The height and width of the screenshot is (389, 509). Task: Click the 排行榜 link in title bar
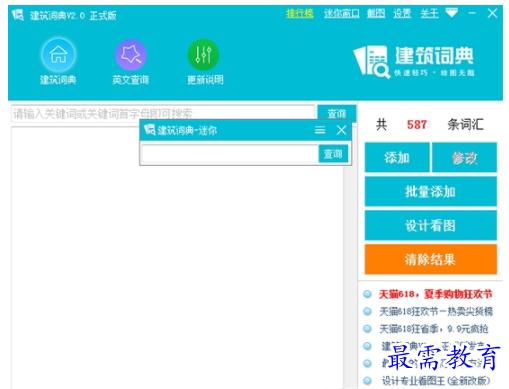point(300,14)
